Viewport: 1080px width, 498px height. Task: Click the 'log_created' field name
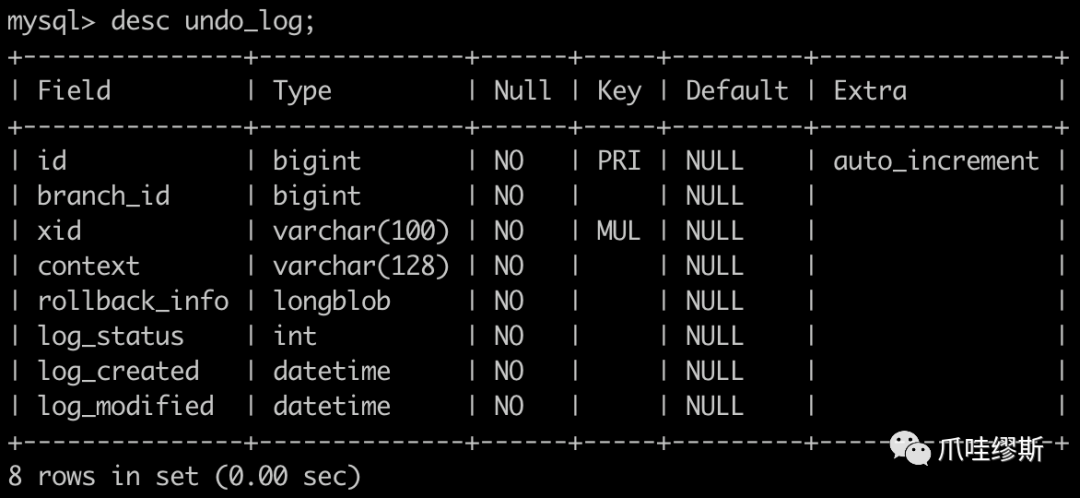pos(118,371)
